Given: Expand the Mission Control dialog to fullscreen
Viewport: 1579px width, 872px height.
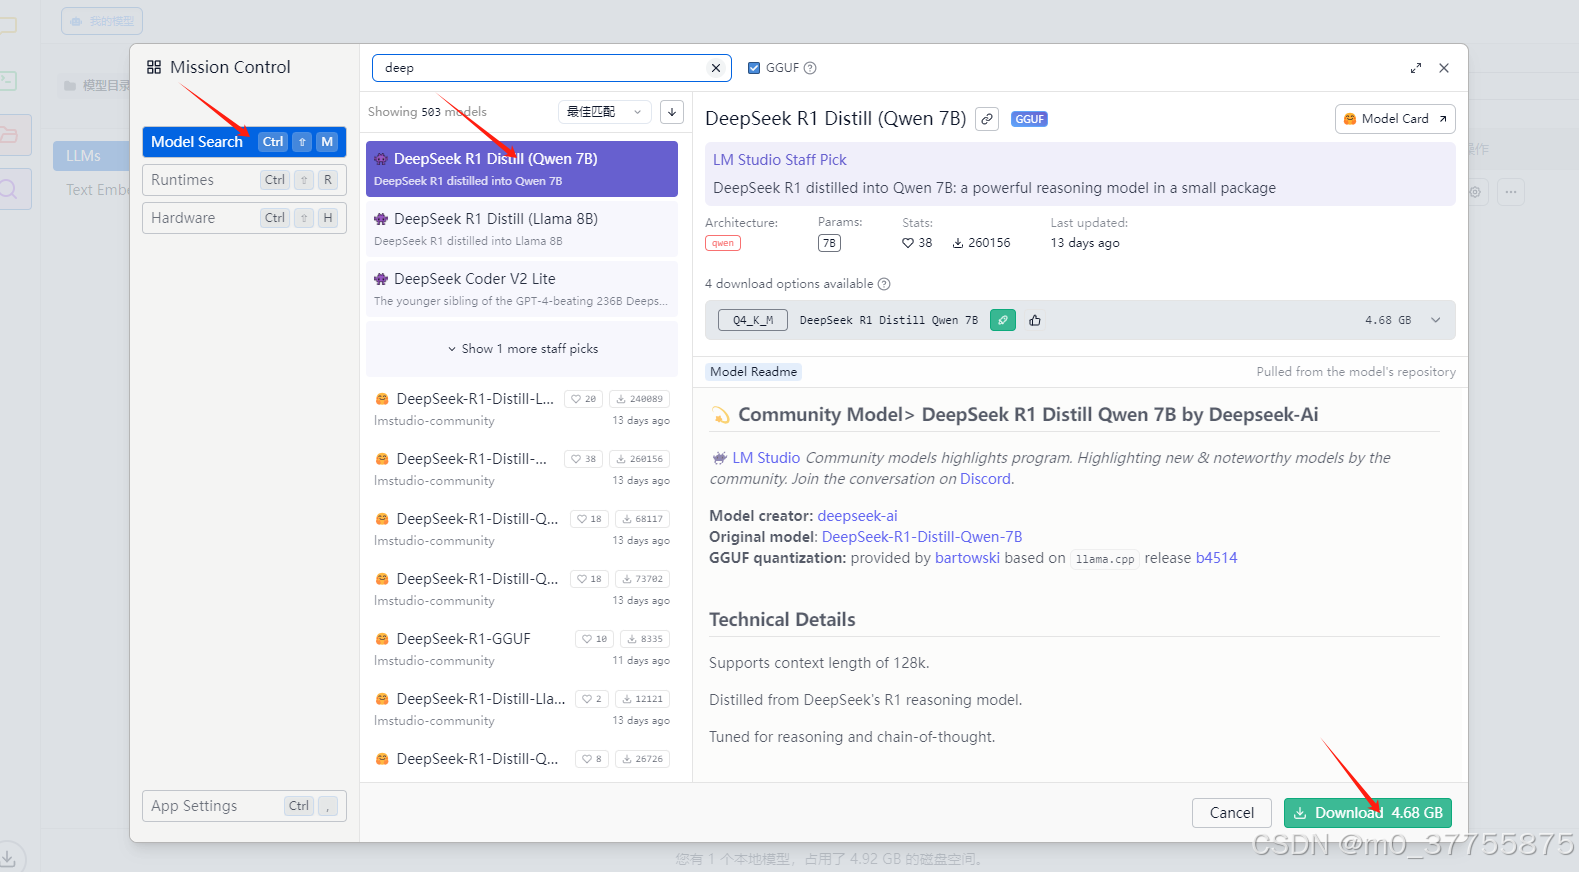Looking at the screenshot, I should tap(1416, 68).
